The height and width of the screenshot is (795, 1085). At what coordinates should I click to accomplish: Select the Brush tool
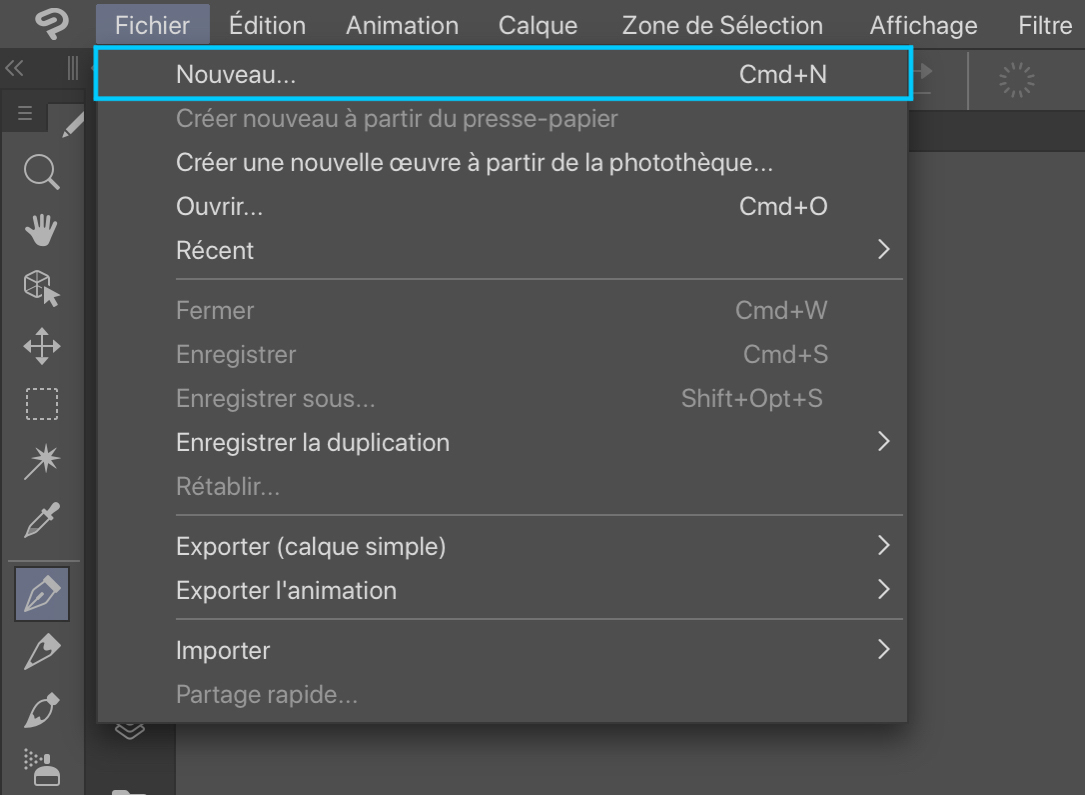click(x=42, y=711)
